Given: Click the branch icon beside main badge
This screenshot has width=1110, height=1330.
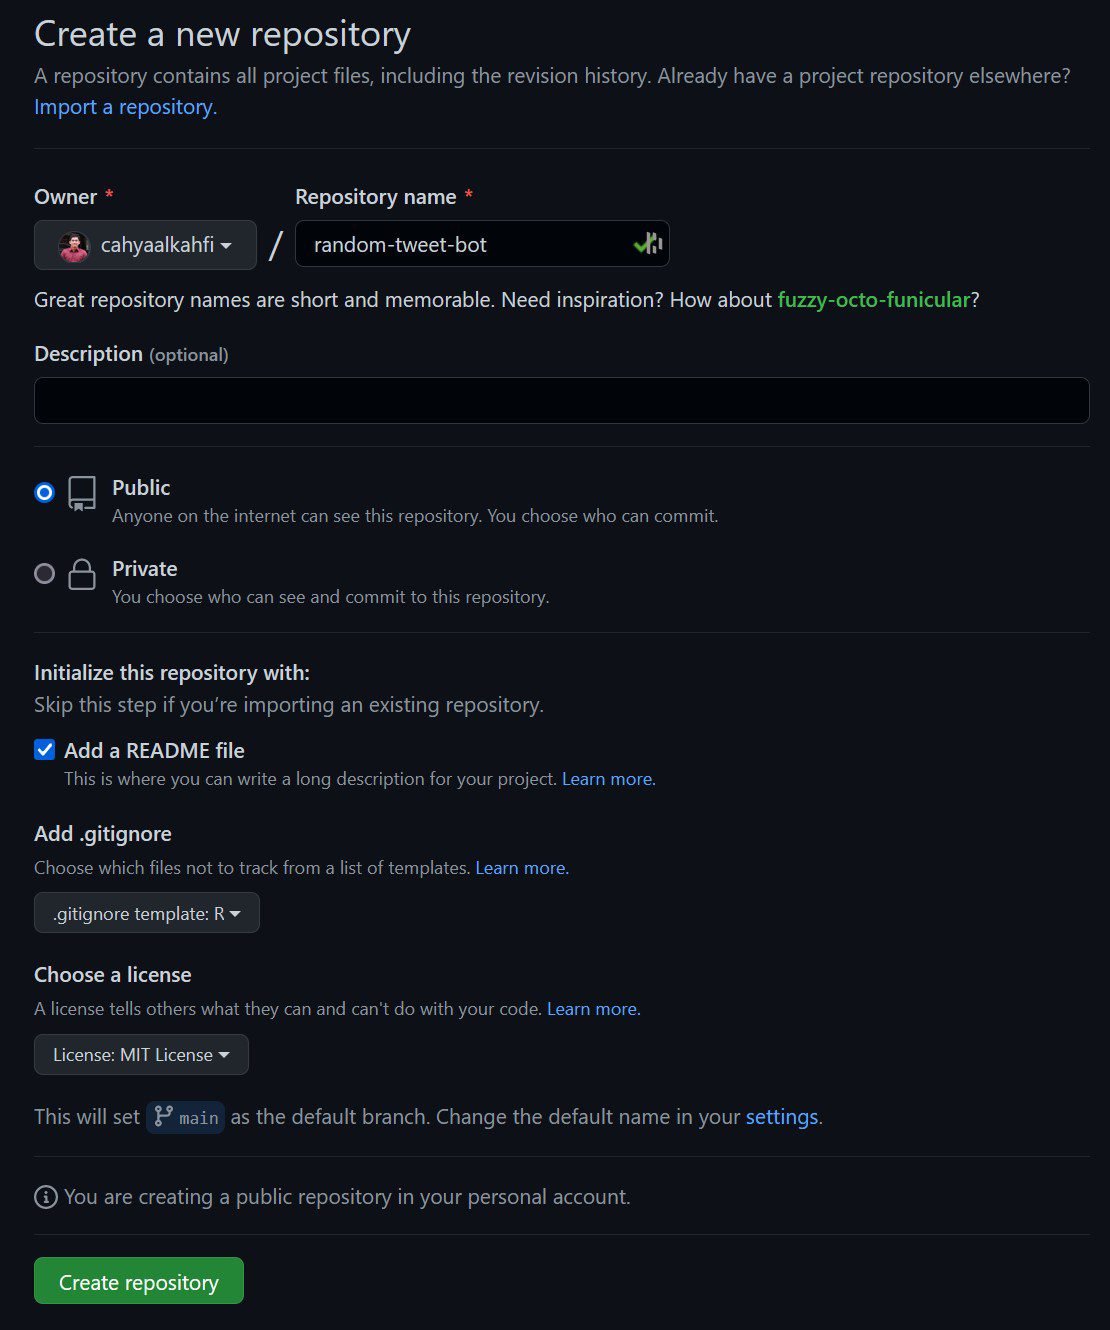Looking at the screenshot, I should tap(164, 1117).
